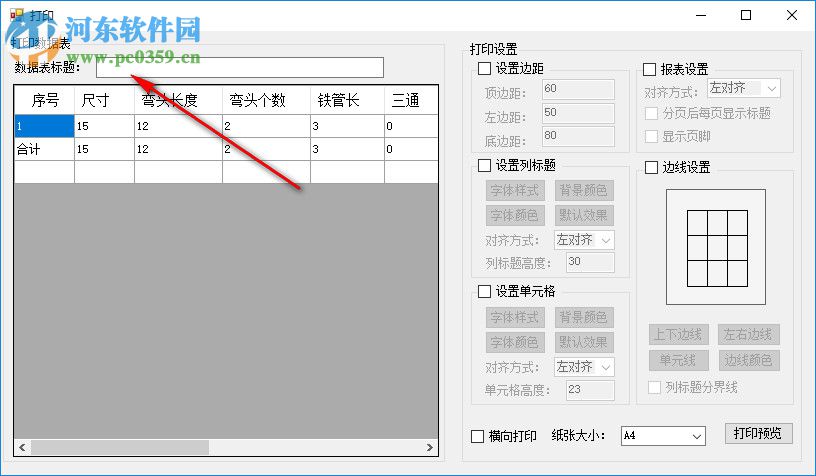Open the cell 对齐方式 dropdown
The width and height of the screenshot is (816, 476).
[584, 367]
